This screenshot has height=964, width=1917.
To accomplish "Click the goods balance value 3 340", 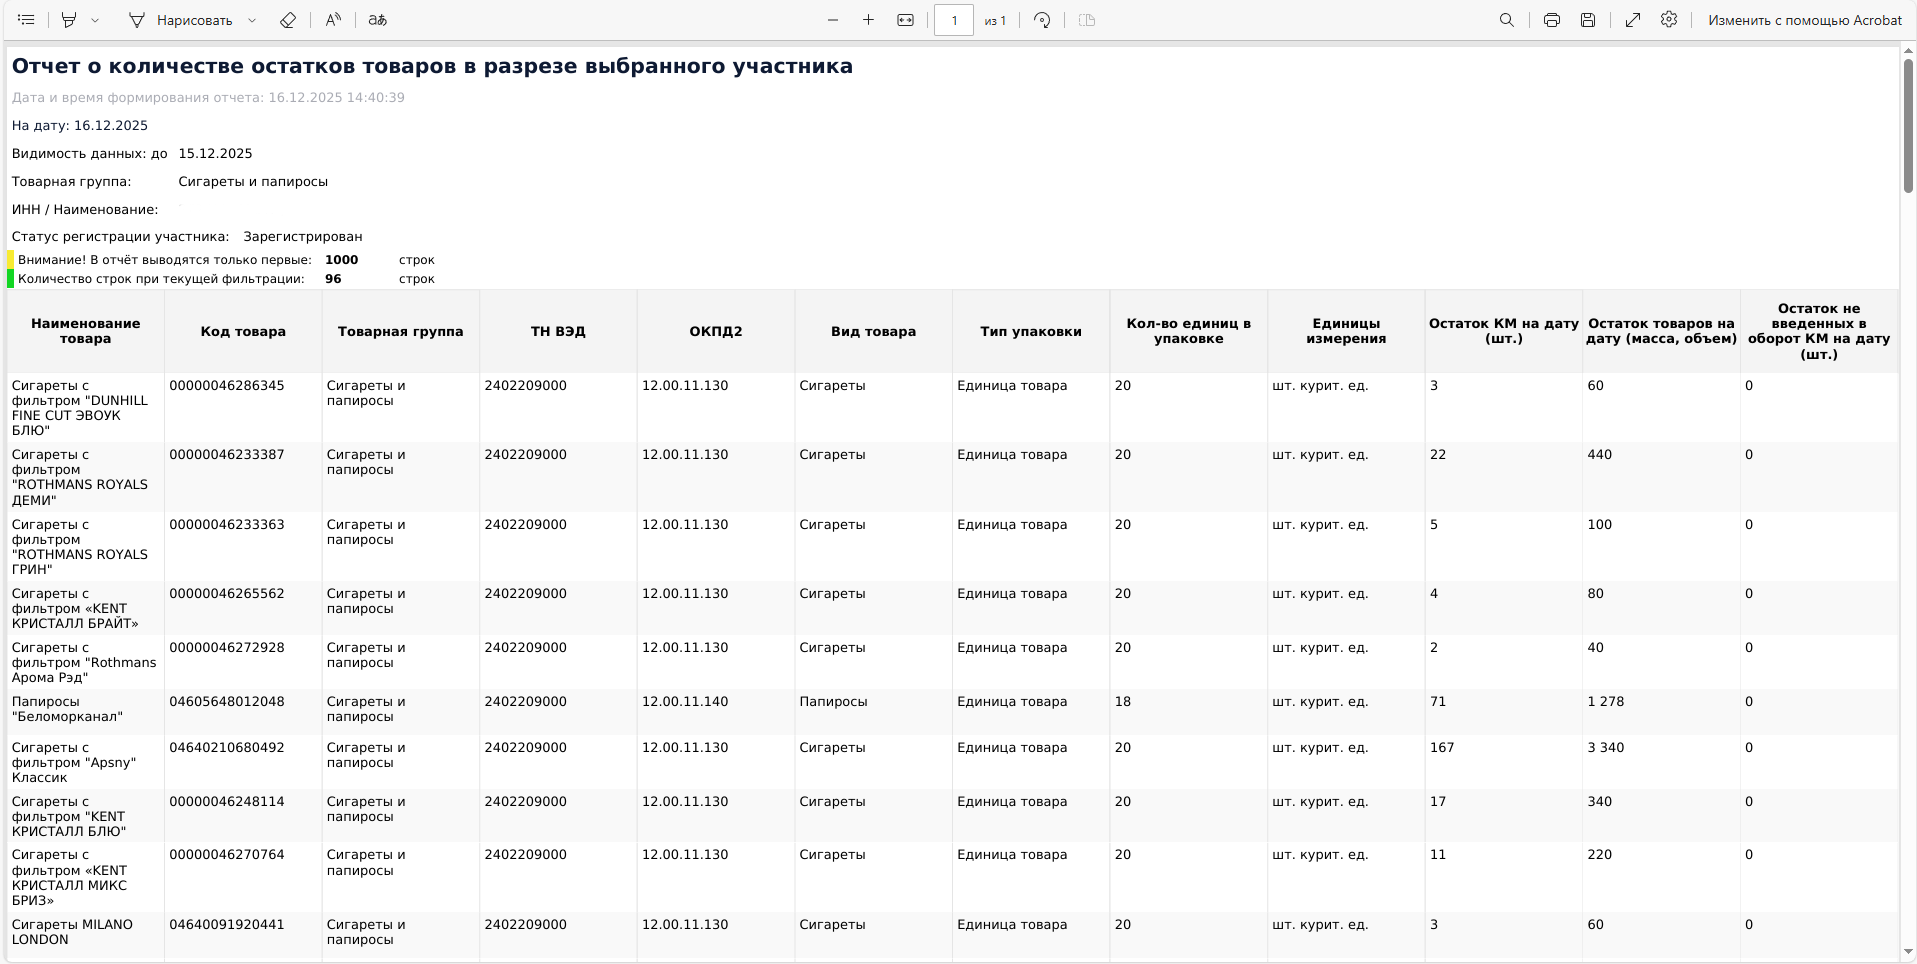I will click(1606, 748).
